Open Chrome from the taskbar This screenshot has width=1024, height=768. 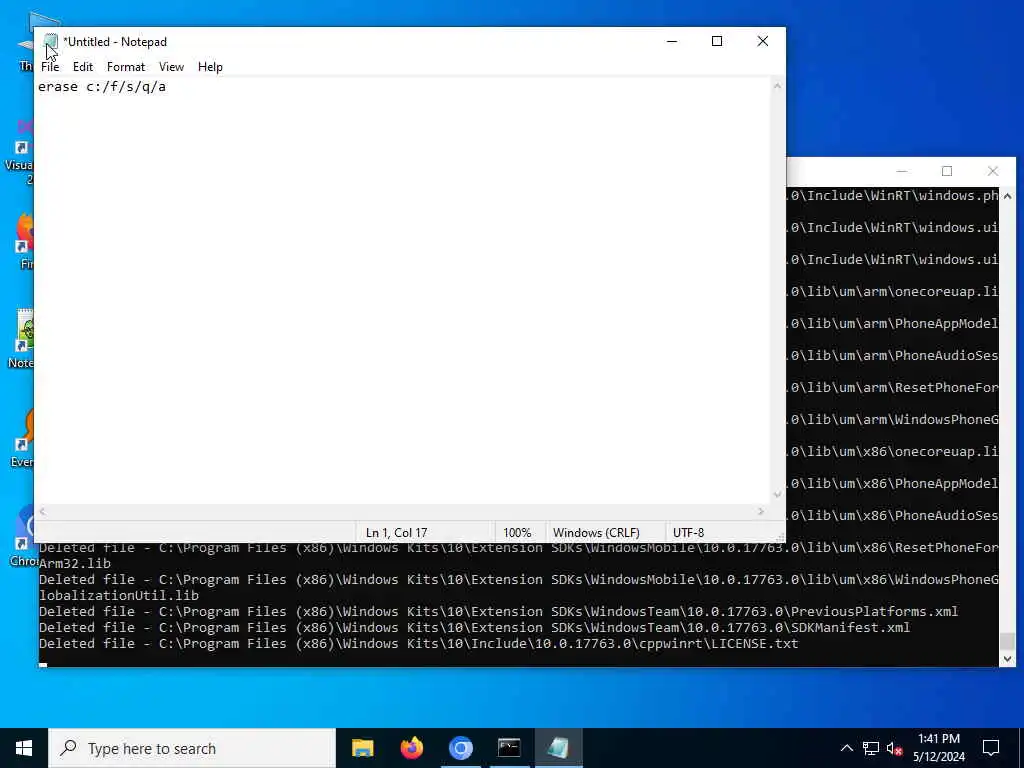(460, 748)
